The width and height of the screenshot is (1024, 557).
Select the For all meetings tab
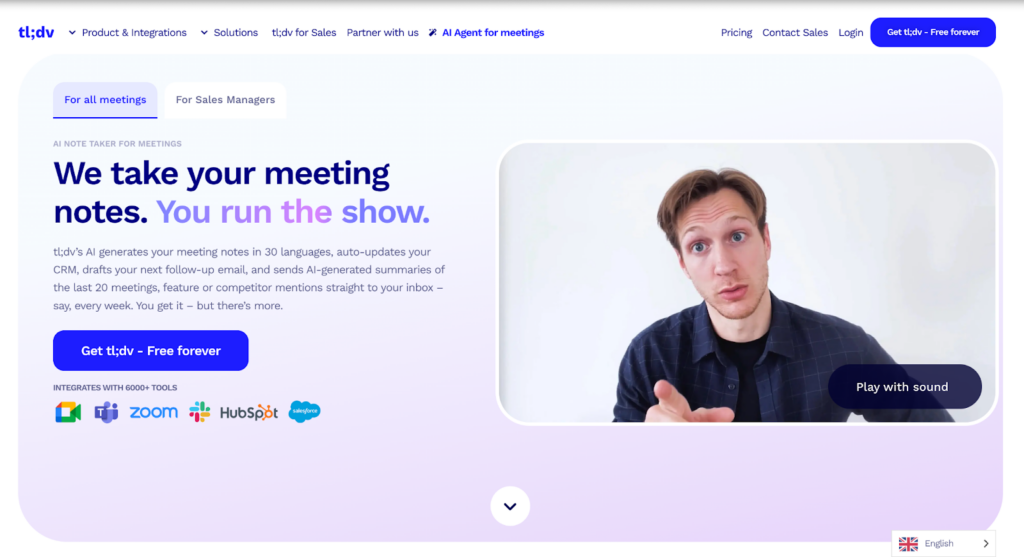click(x=105, y=100)
